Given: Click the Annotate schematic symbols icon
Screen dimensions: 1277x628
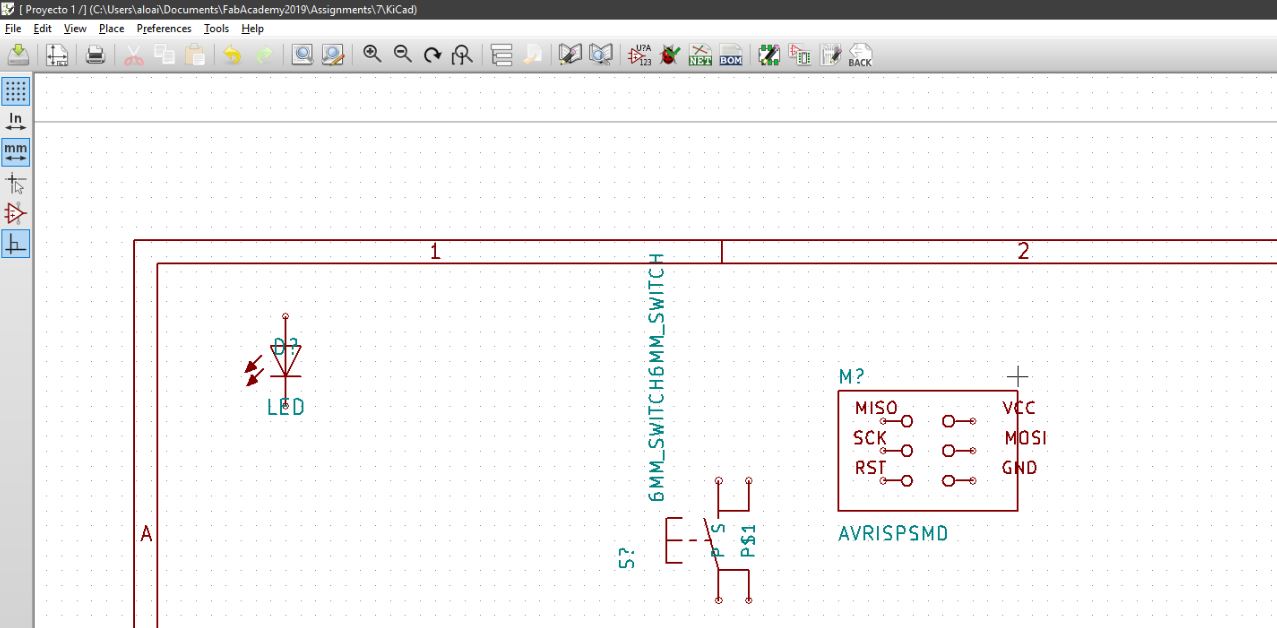Looking at the screenshot, I should (x=639, y=55).
